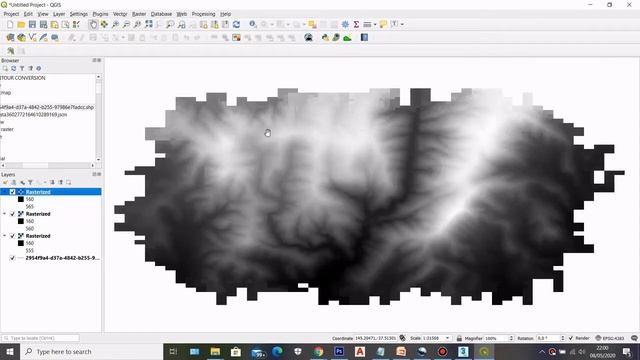Click the '565' value under top Rasterized layer
Screen dimensions: 640x360
[30, 207]
